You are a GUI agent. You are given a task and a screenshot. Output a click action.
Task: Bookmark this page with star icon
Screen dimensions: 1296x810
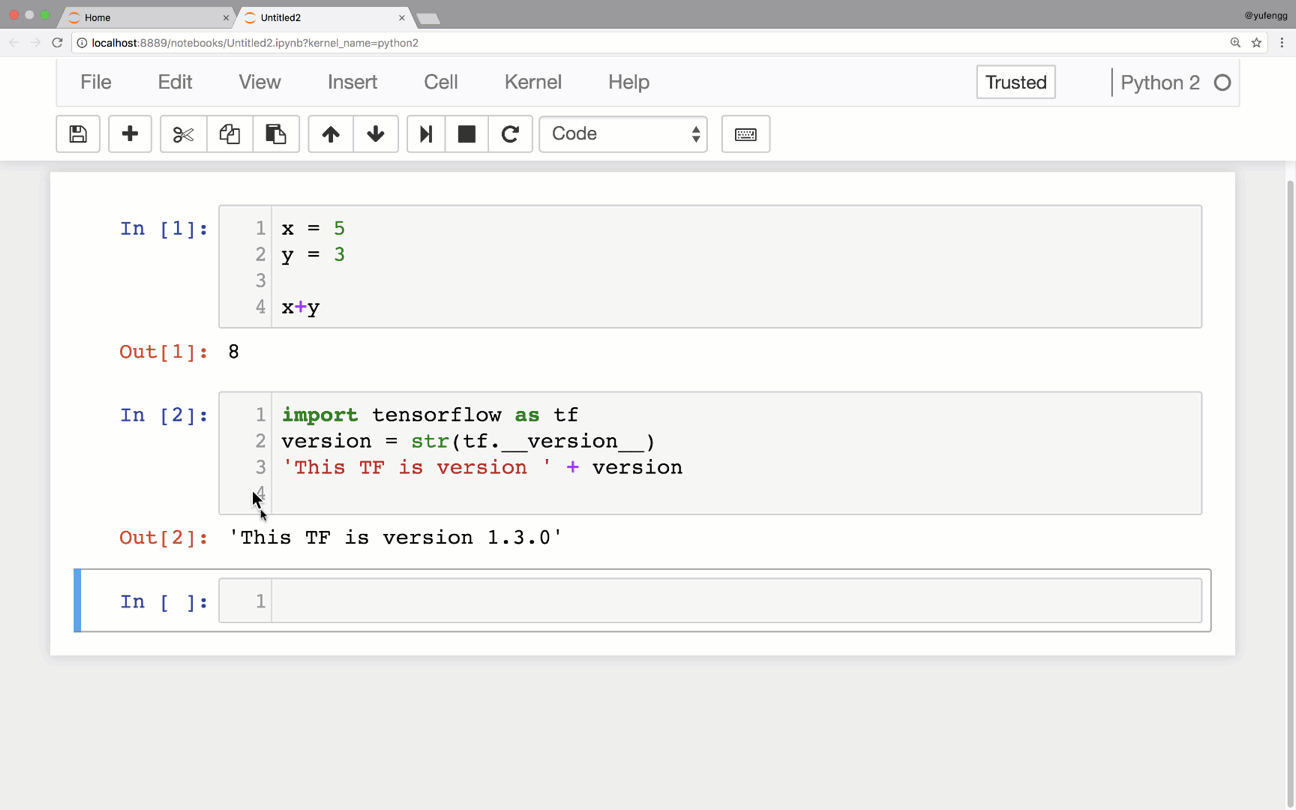1257,43
